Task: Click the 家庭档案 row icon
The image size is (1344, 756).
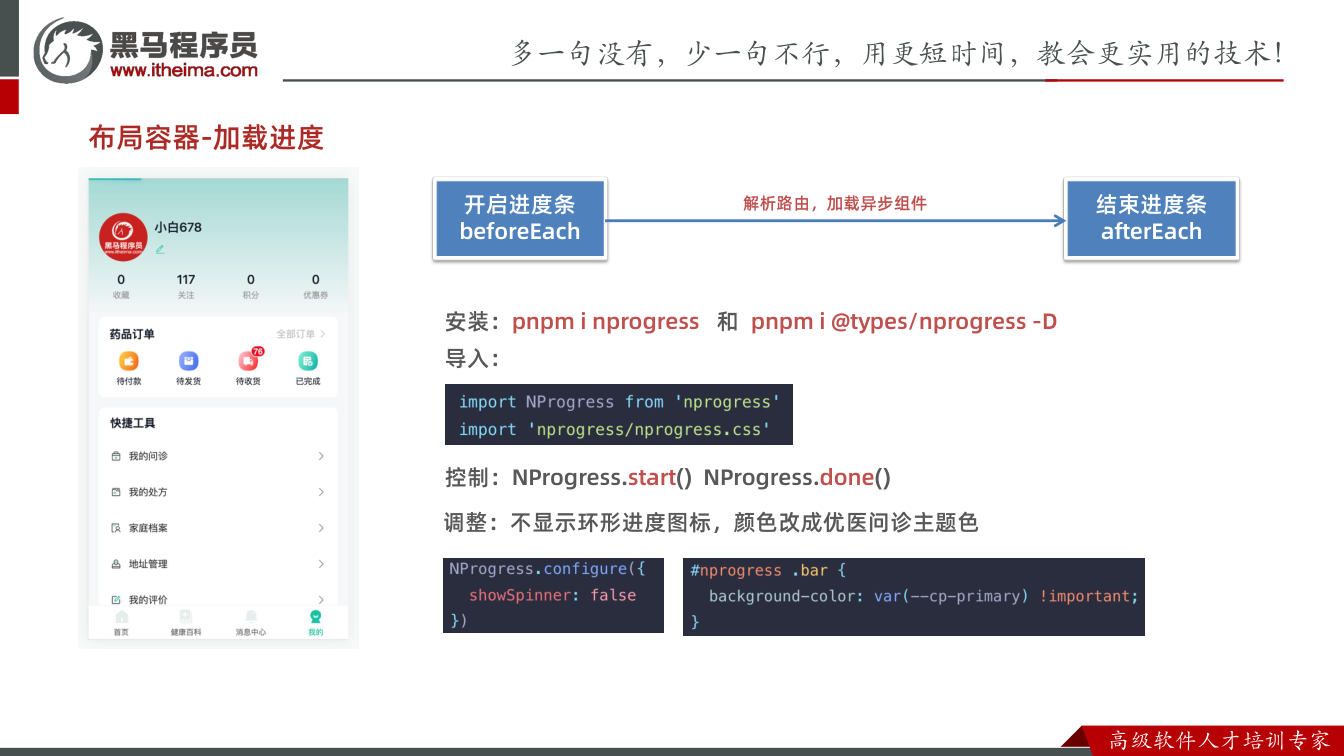Action: click(116, 528)
